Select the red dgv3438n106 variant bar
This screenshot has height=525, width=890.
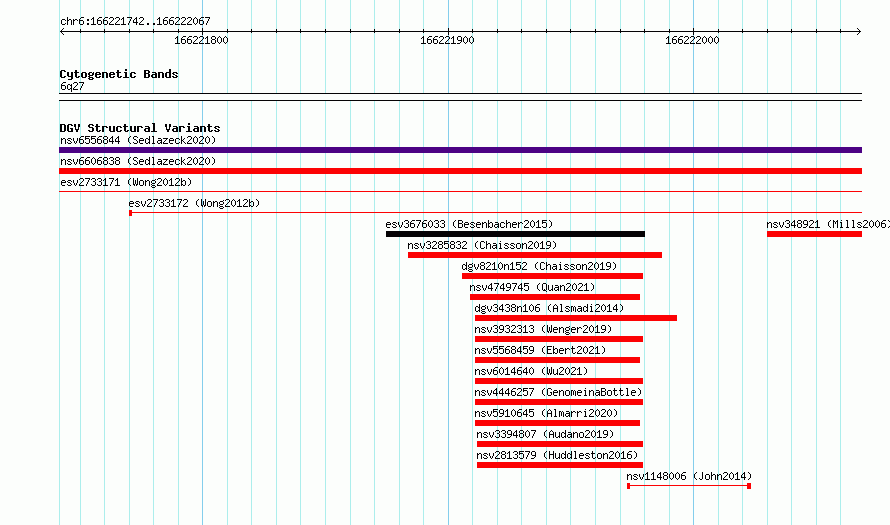coord(576,318)
